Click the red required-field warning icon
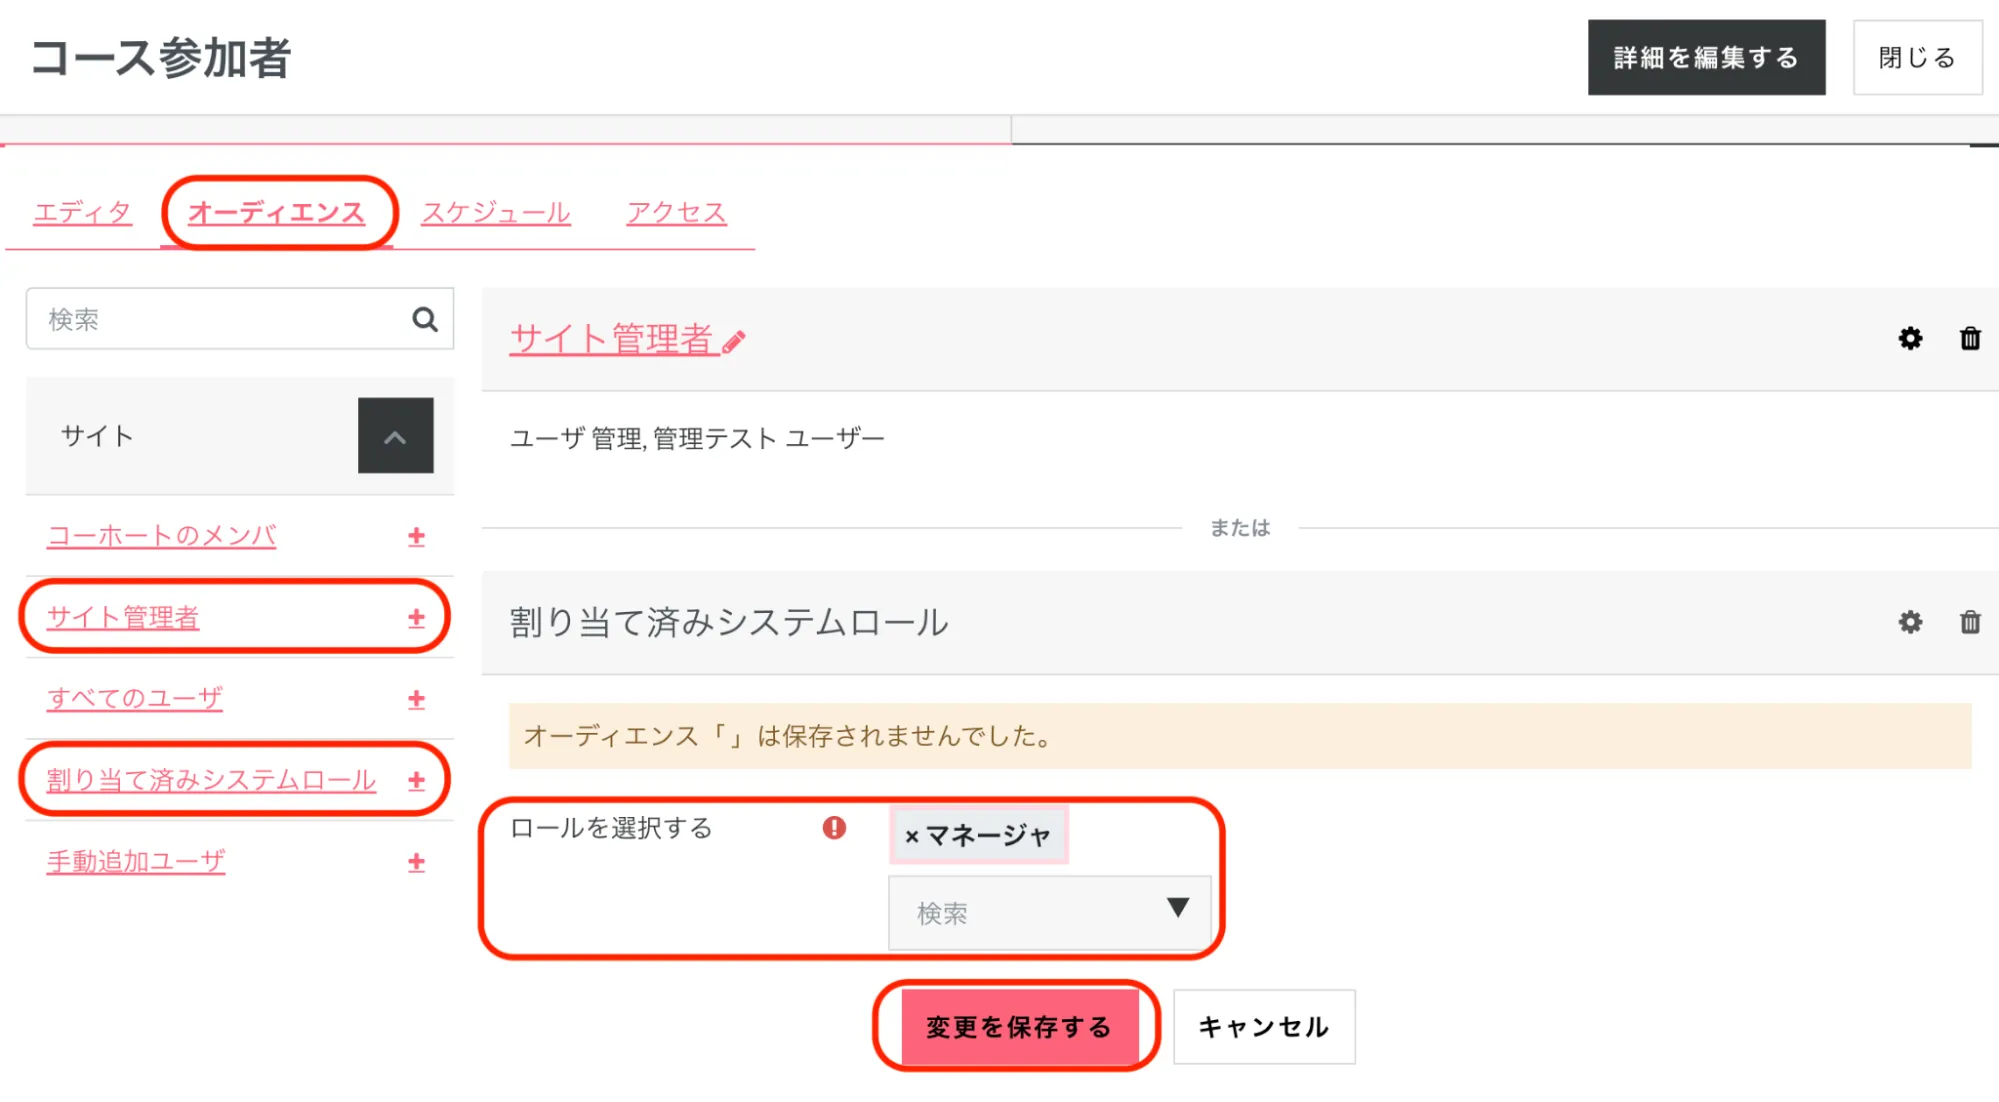Image resolution: width=1999 pixels, height=1102 pixels. (834, 828)
